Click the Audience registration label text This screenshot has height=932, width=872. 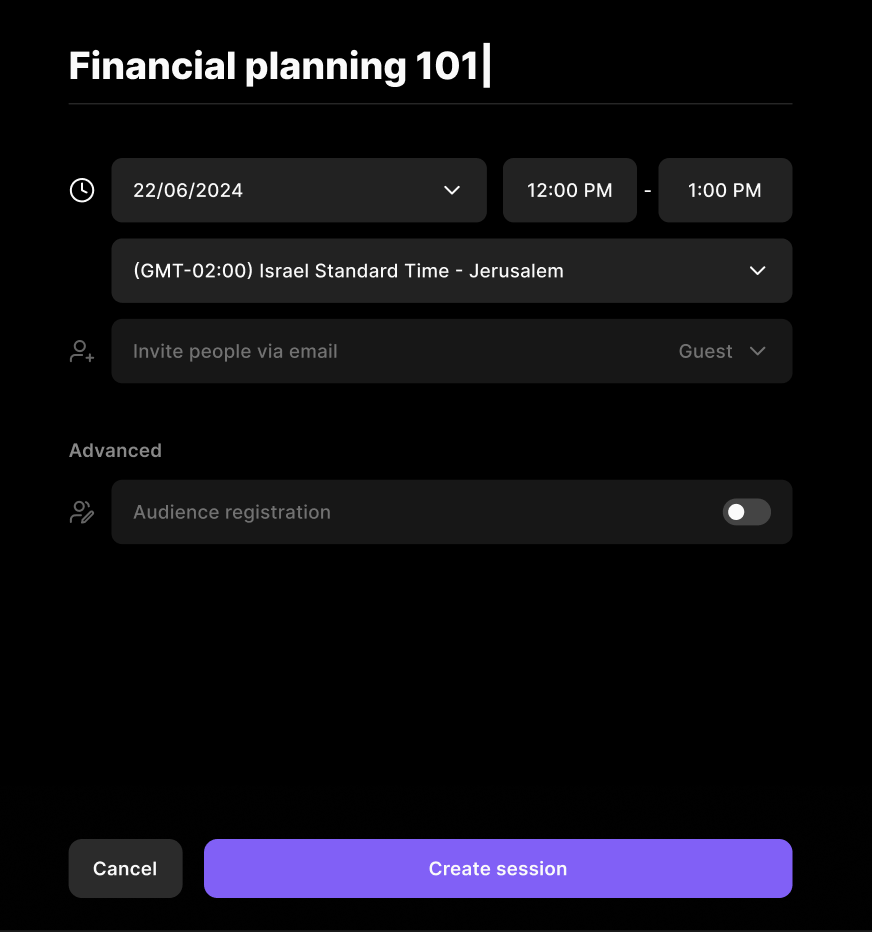point(232,512)
